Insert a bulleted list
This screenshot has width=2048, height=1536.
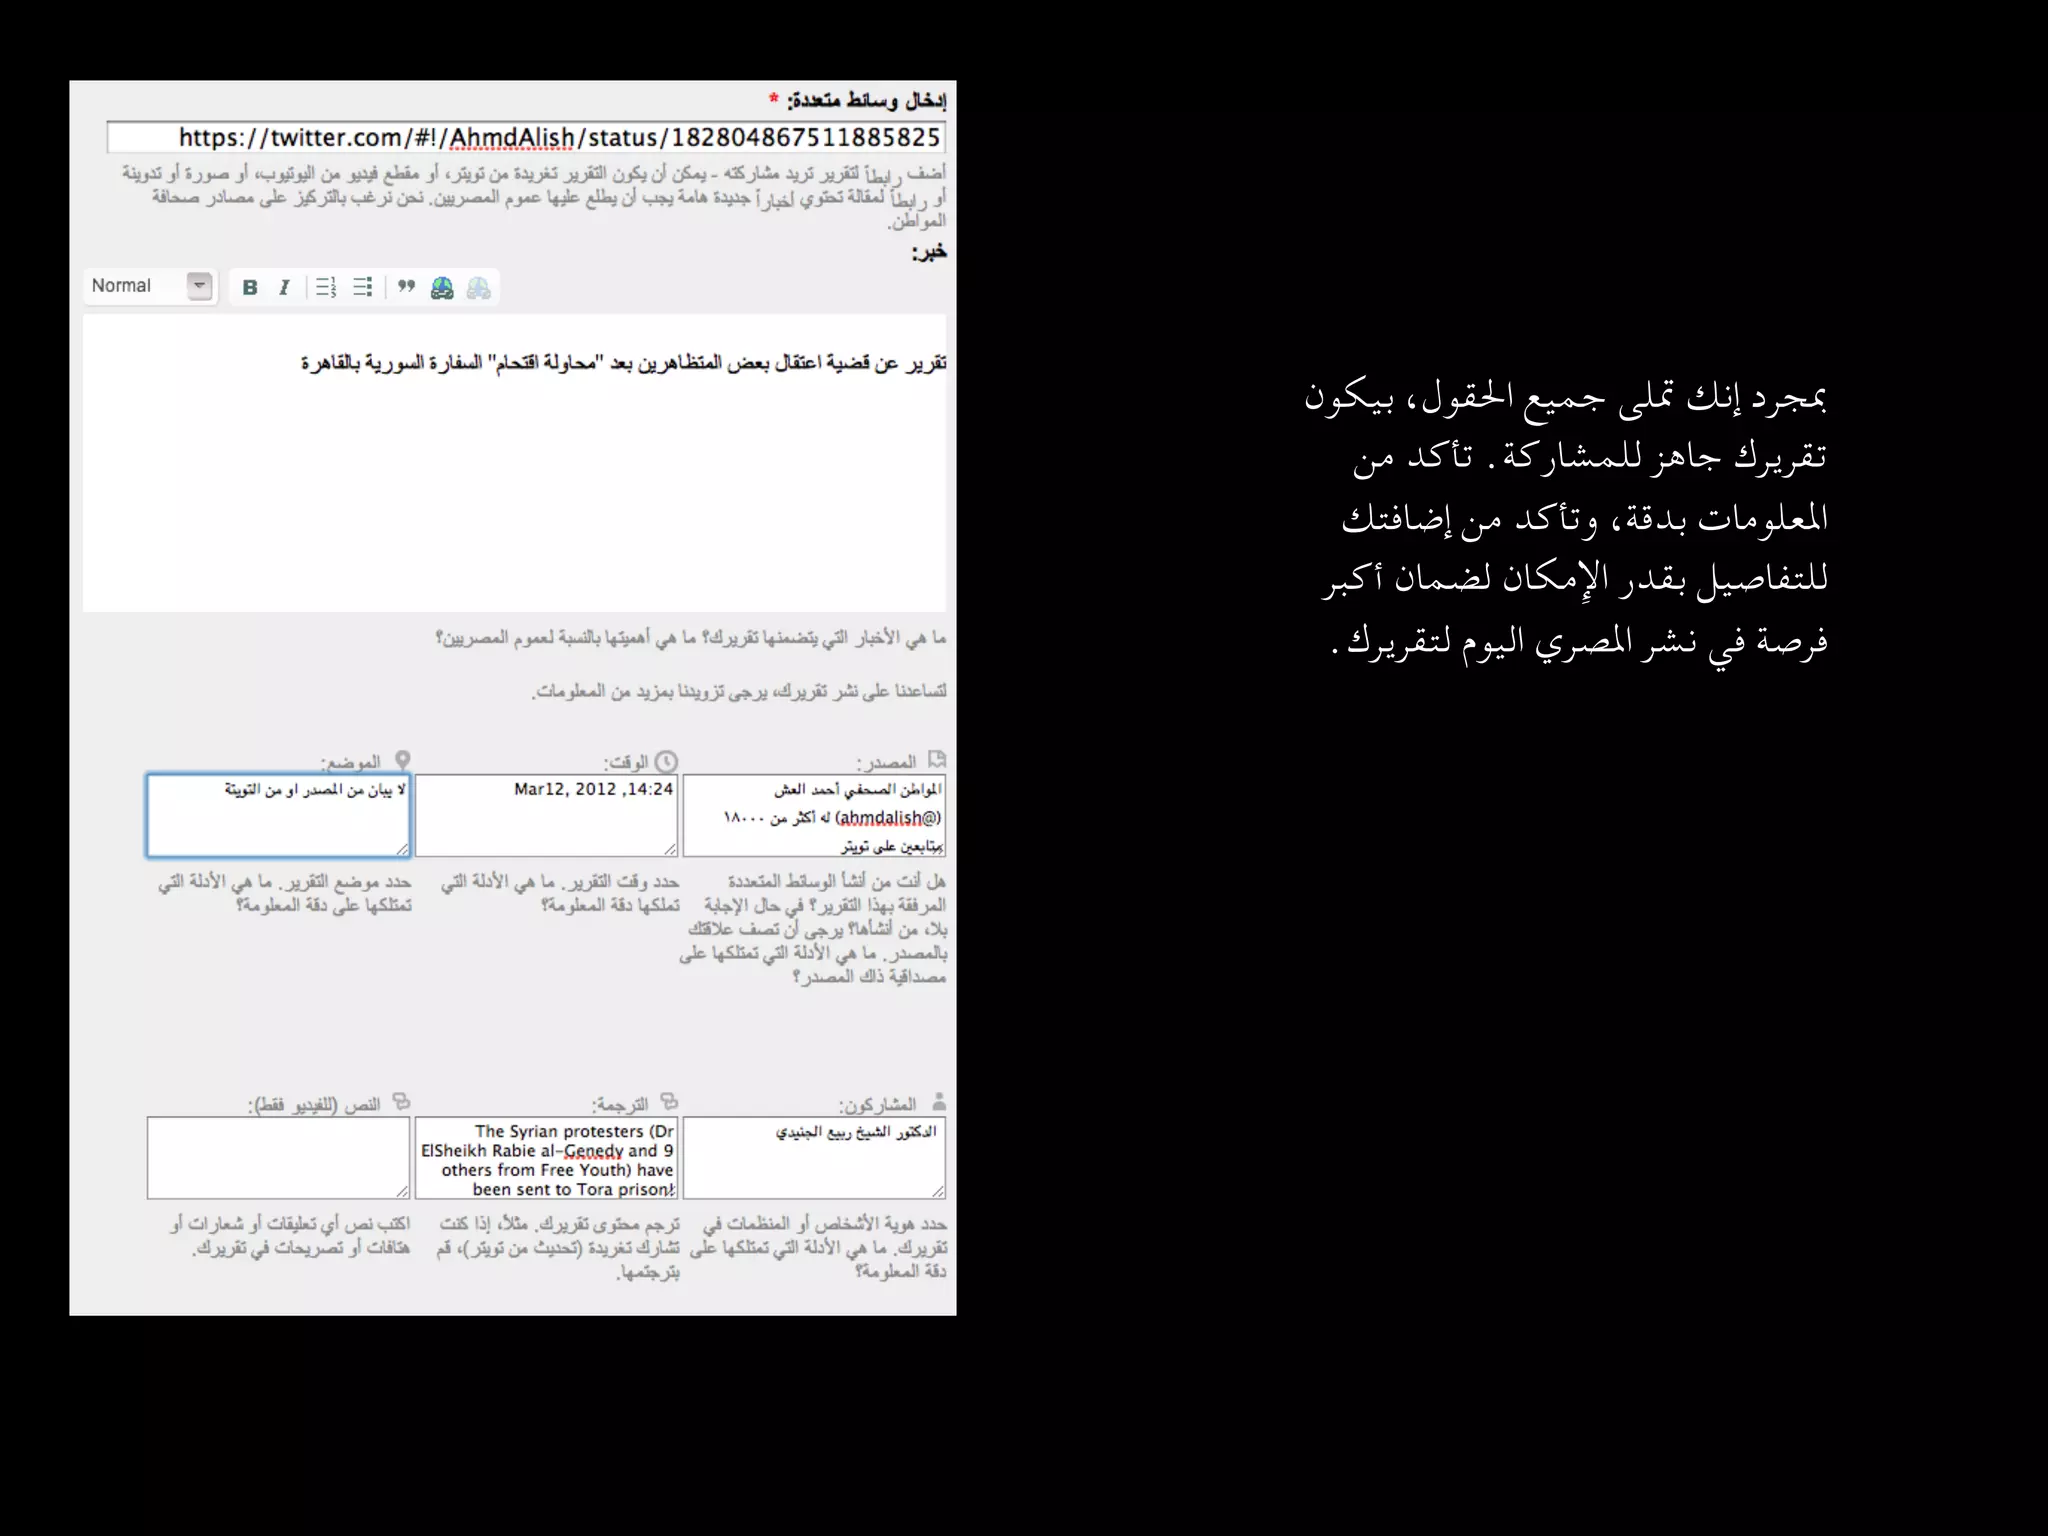pyautogui.click(x=363, y=288)
